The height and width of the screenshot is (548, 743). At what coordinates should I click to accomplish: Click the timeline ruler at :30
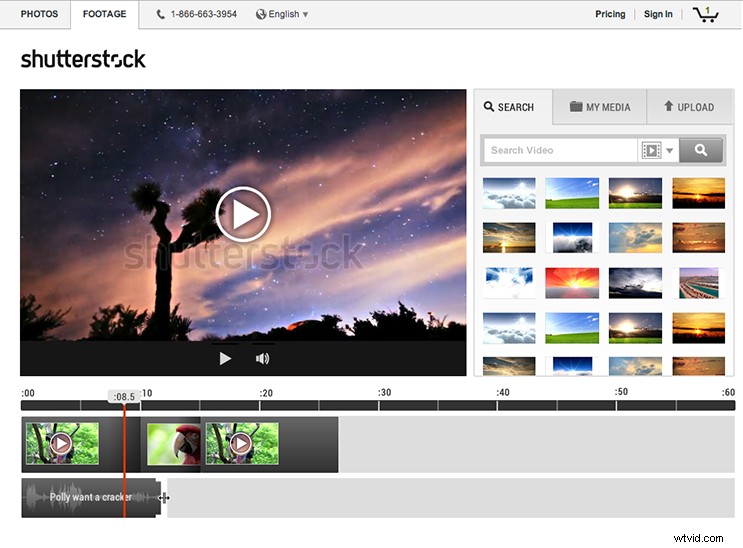379,405
